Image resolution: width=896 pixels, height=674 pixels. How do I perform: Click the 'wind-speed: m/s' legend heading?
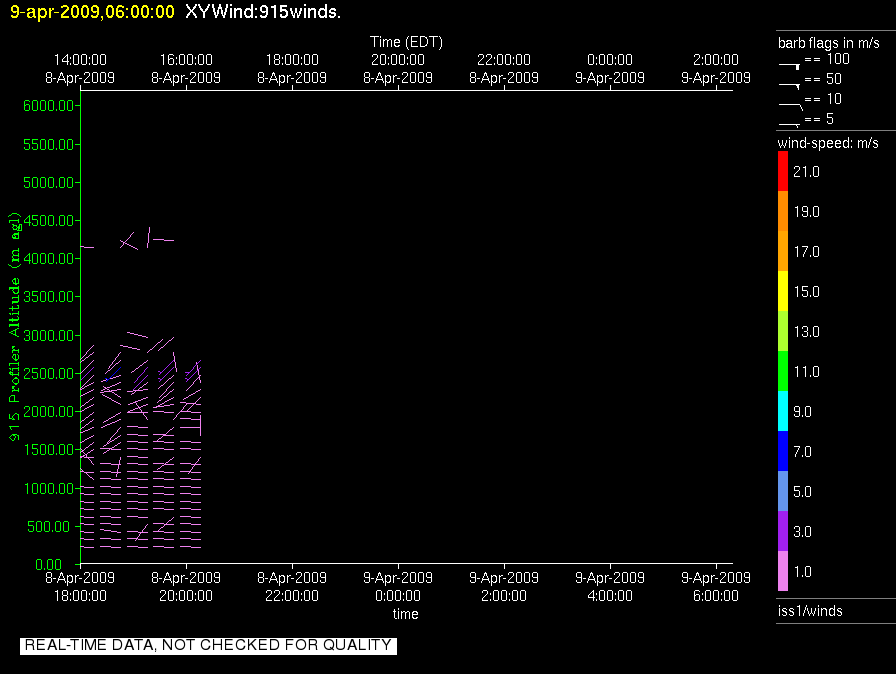click(828, 143)
